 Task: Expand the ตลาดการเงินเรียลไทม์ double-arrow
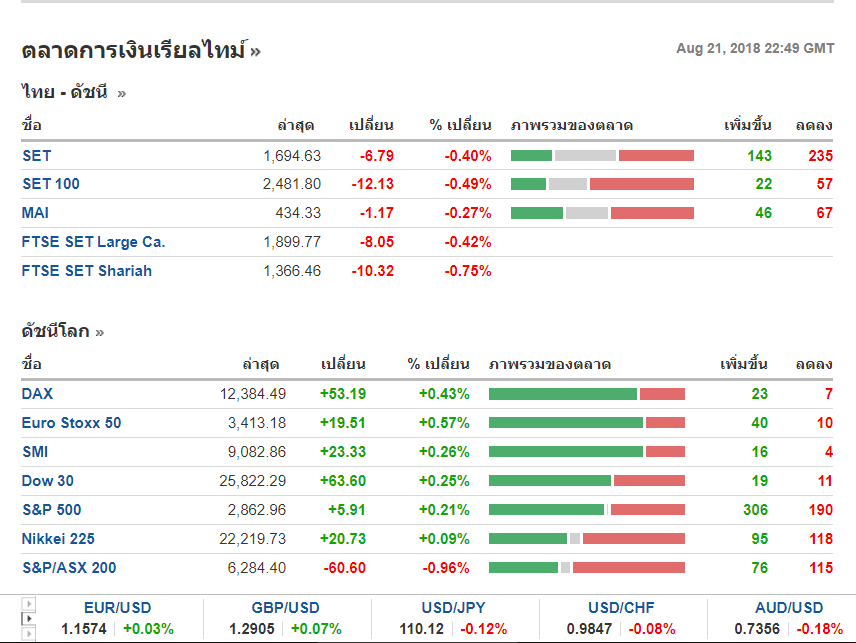256,51
